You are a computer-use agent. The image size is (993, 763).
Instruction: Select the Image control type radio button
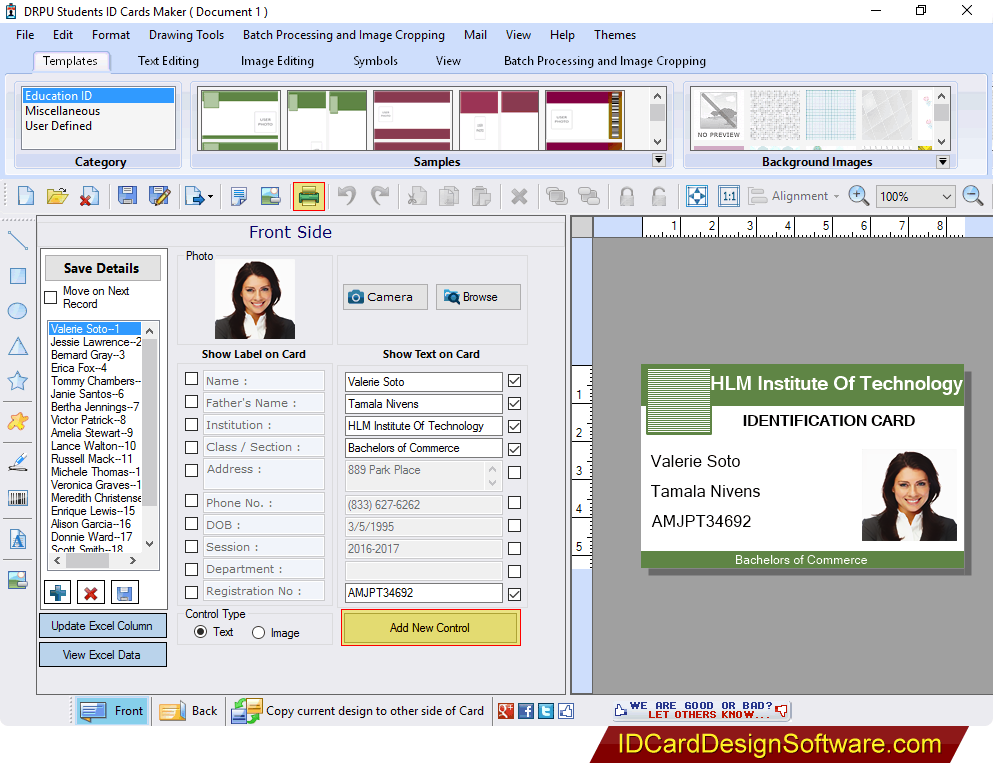pyautogui.click(x=258, y=631)
